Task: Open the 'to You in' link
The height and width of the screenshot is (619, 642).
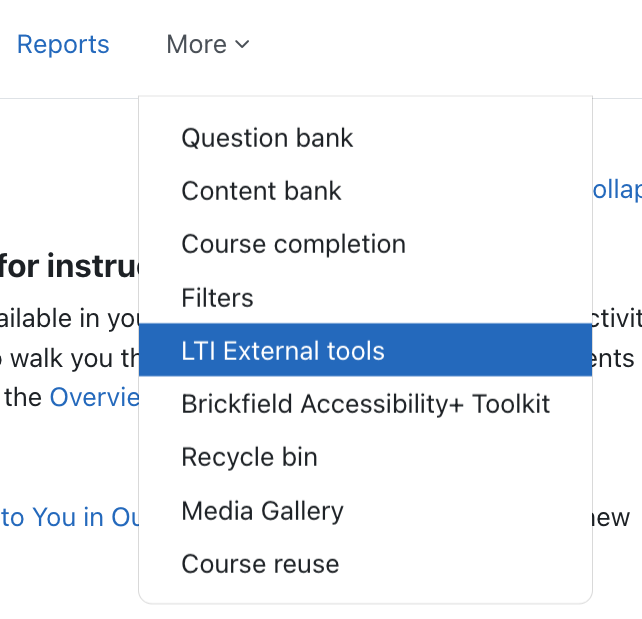Action: pyautogui.click(x=70, y=517)
